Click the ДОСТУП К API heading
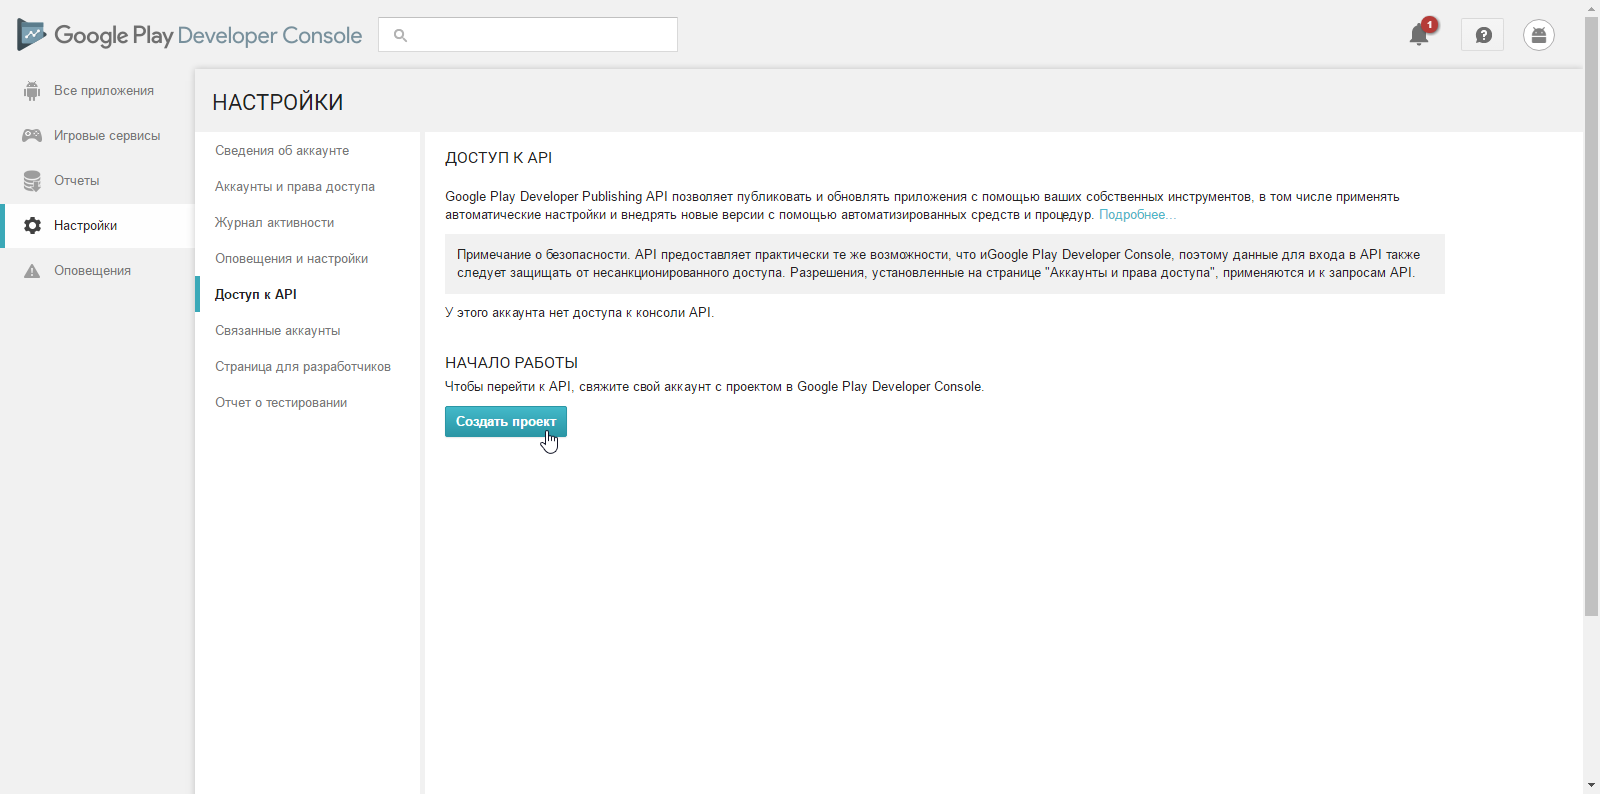1600x794 pixels. coord(498,158)
